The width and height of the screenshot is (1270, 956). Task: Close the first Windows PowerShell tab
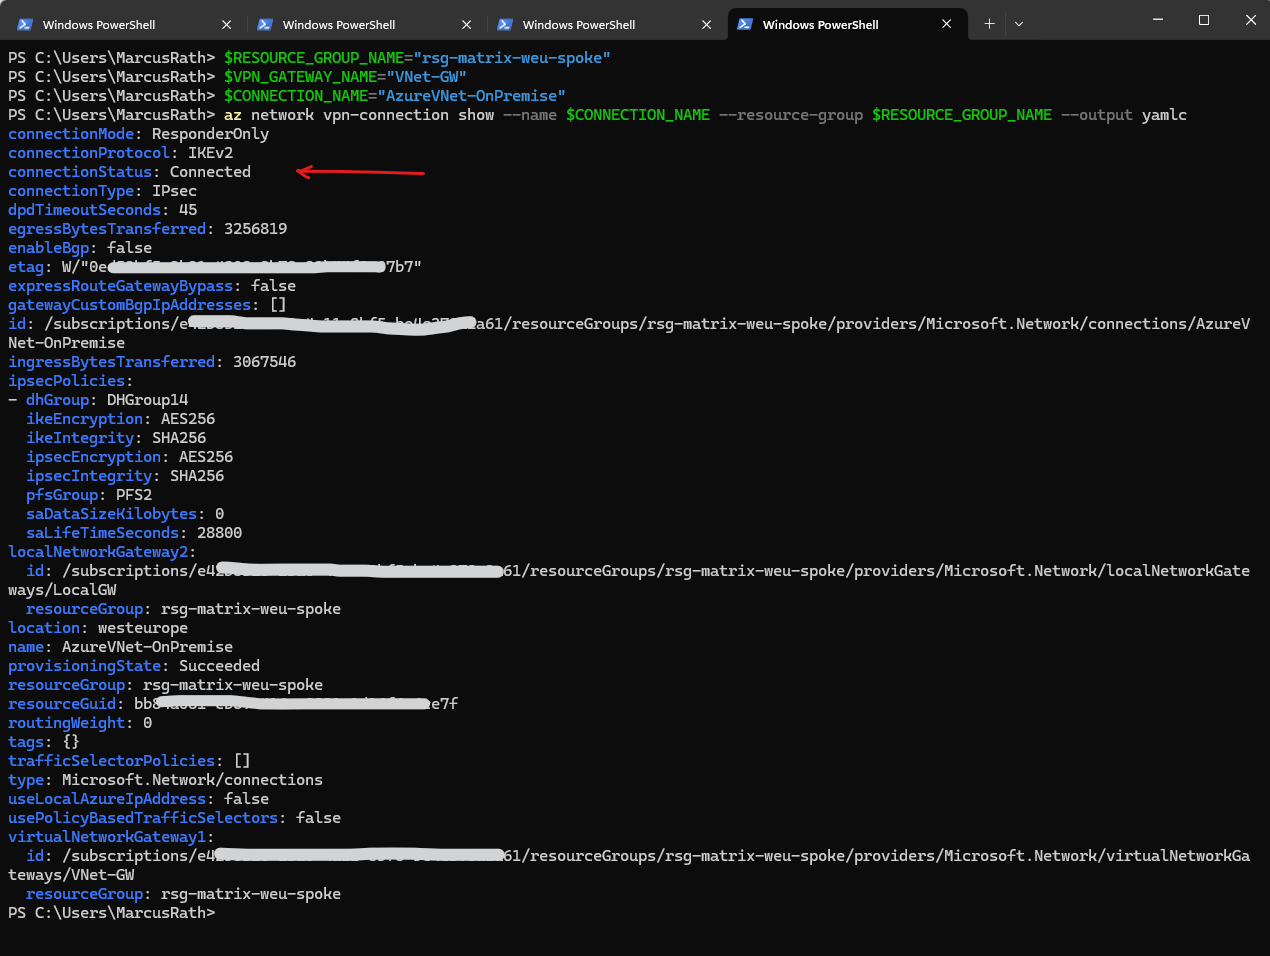tap(227, 24)
